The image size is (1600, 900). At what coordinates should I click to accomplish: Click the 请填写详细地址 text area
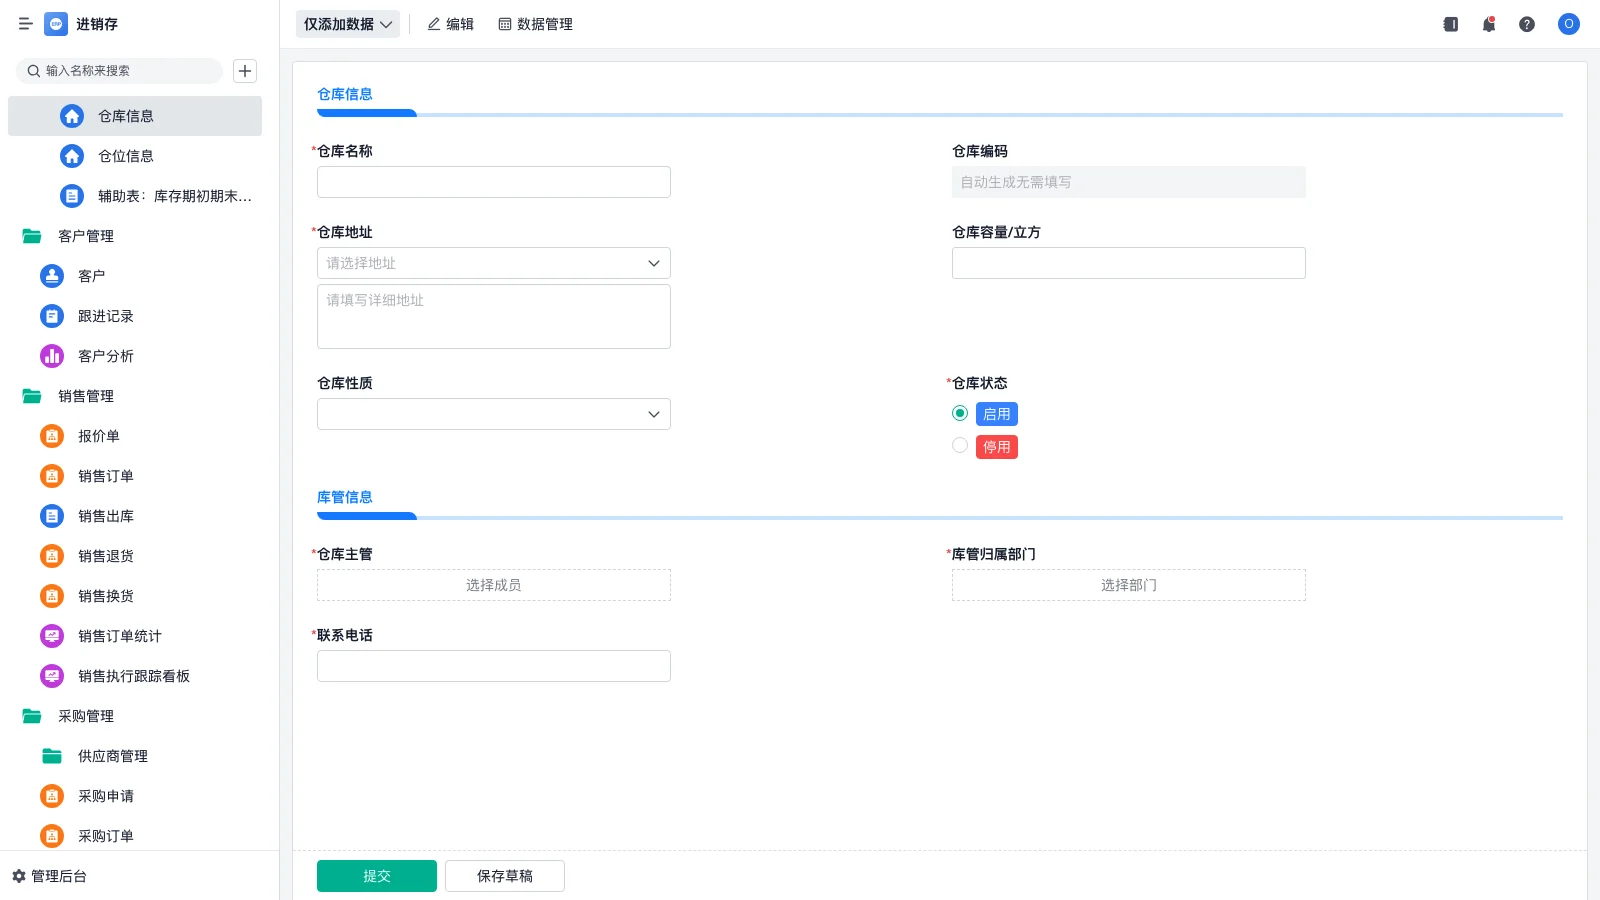(494, 316)
